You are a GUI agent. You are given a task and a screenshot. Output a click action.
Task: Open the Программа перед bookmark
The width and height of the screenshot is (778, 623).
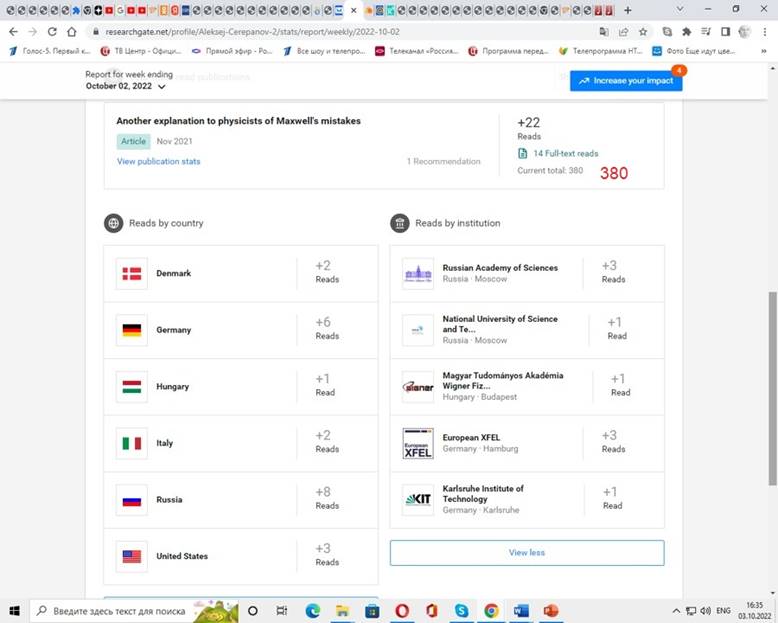click(508, 51)
